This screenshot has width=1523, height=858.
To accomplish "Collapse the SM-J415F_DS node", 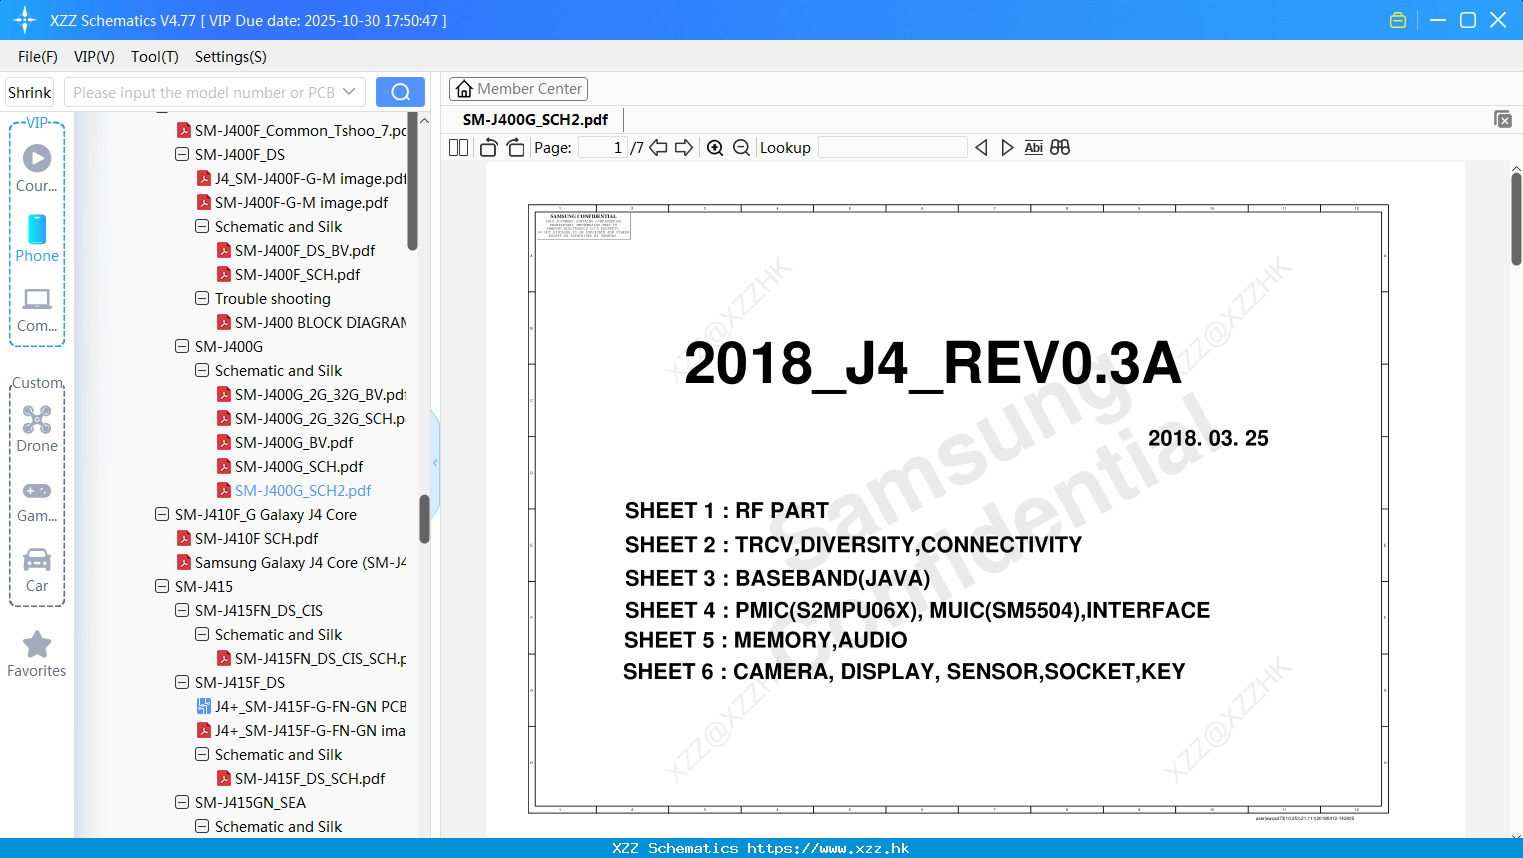I will click(x=182, y=682).
